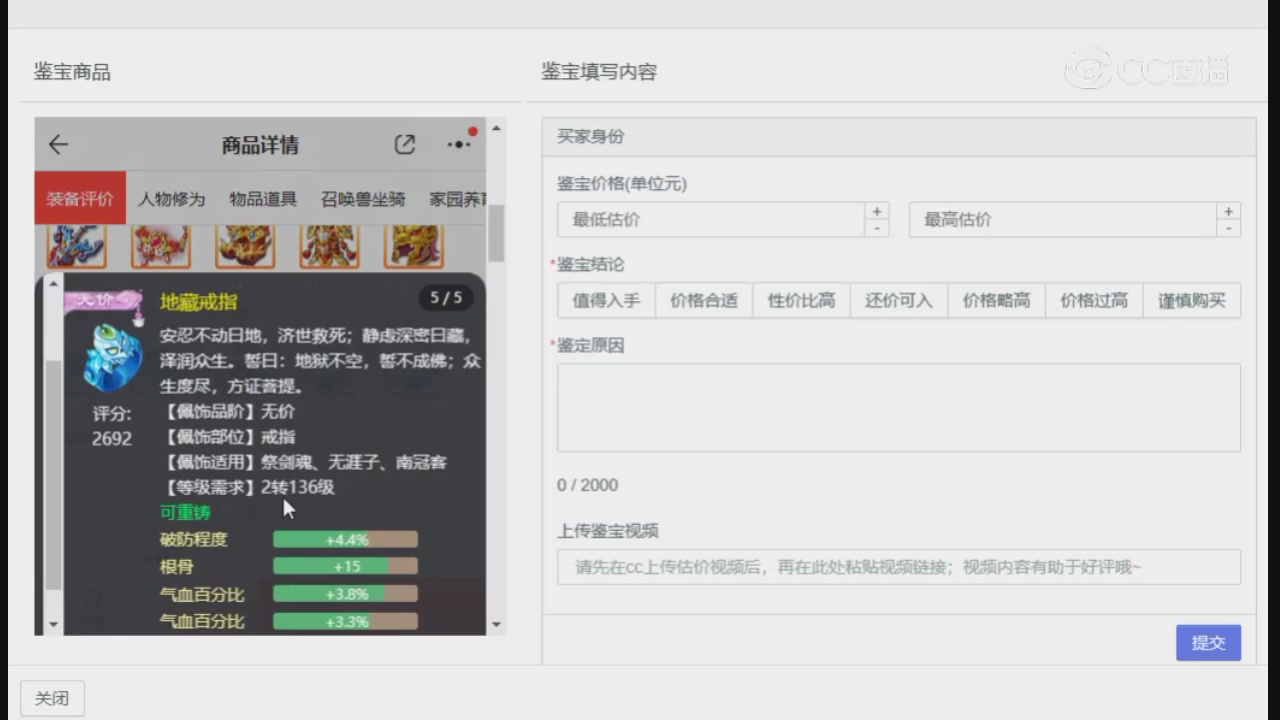Viewport: 1280px width, 720px height.
Task: Go back with the left arrow icon
Action: pos(58,145)
